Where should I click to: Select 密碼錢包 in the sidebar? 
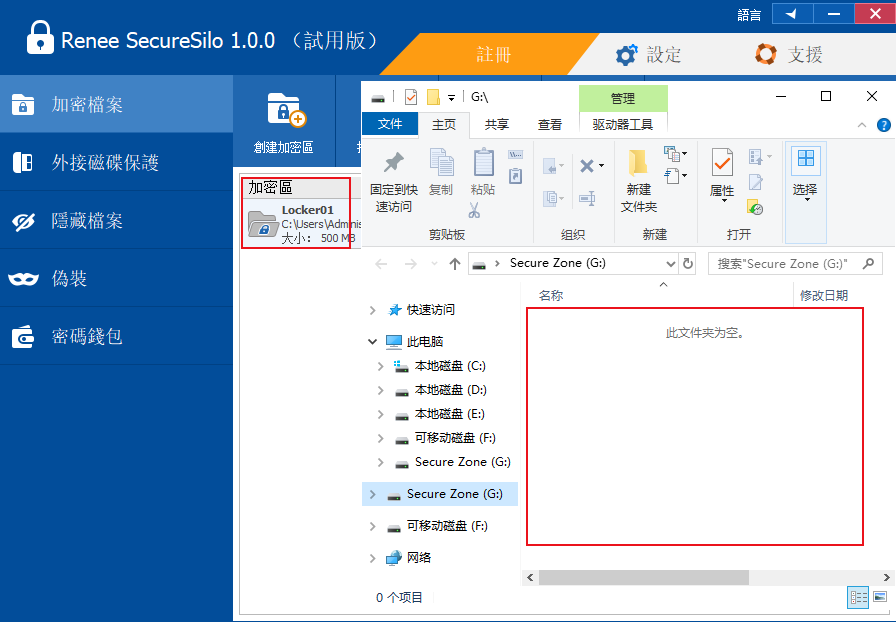pyautogui.click(x=117, y=336)
